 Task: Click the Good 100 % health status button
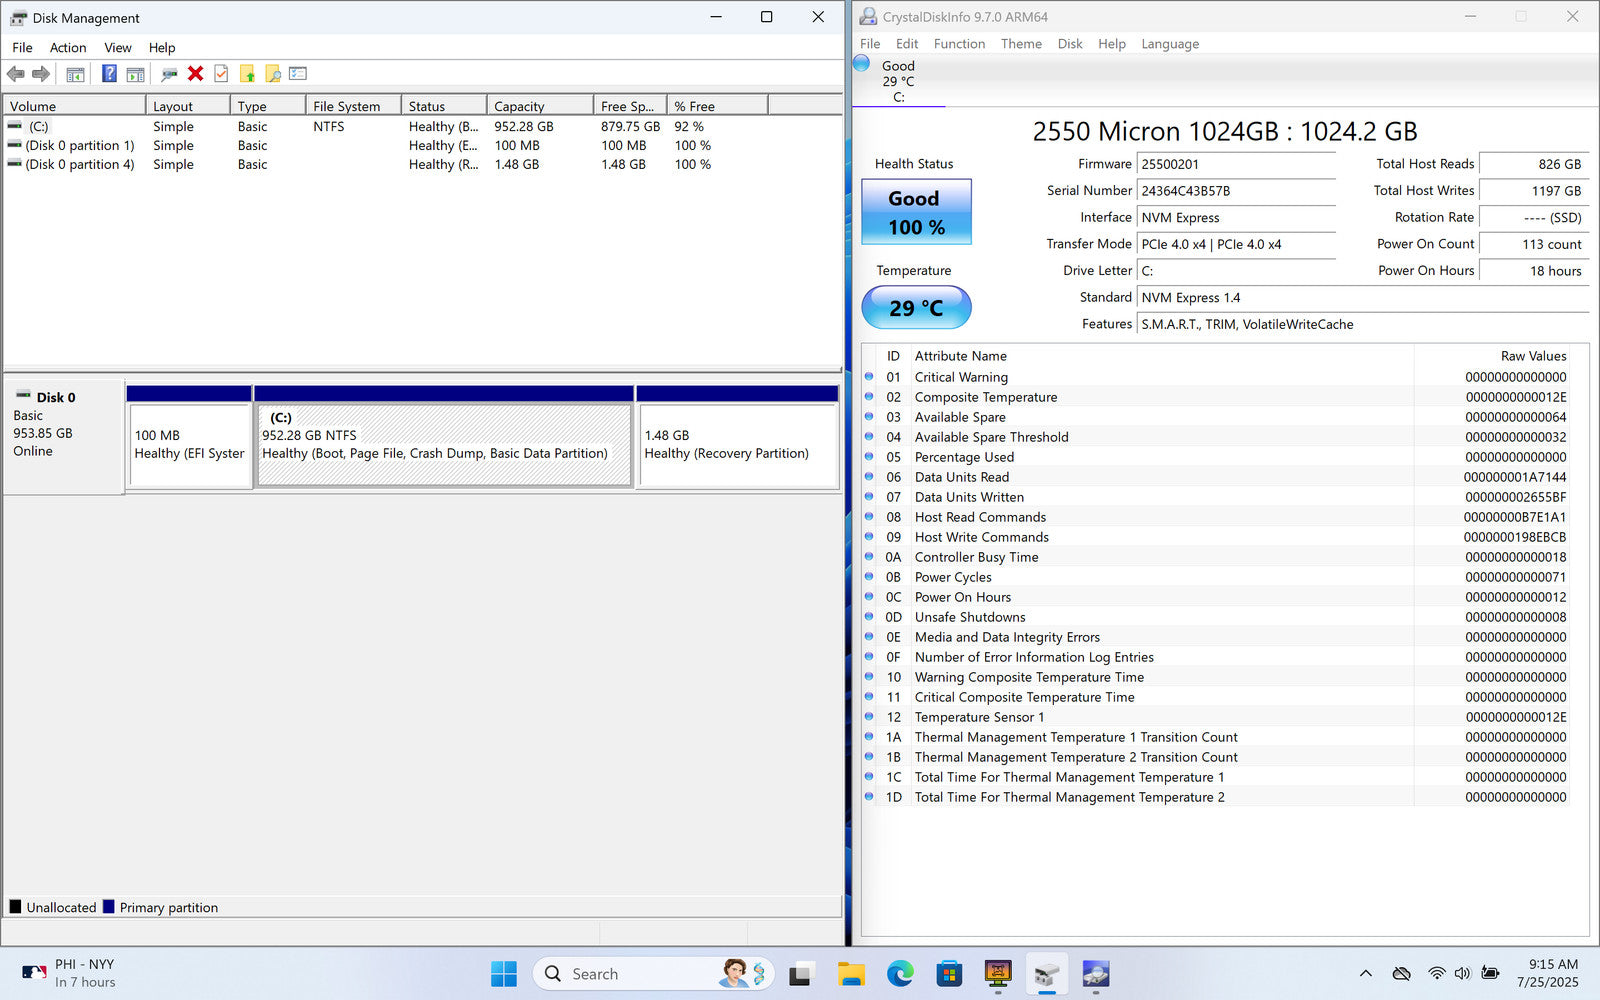coord(916,212)
